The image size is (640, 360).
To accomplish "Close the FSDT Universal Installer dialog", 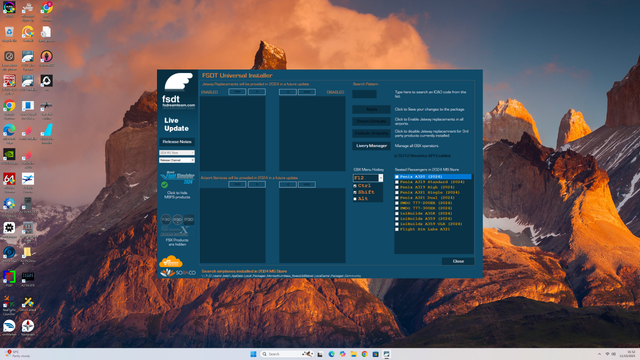I will pyautogui.click(x=458, y=261).
